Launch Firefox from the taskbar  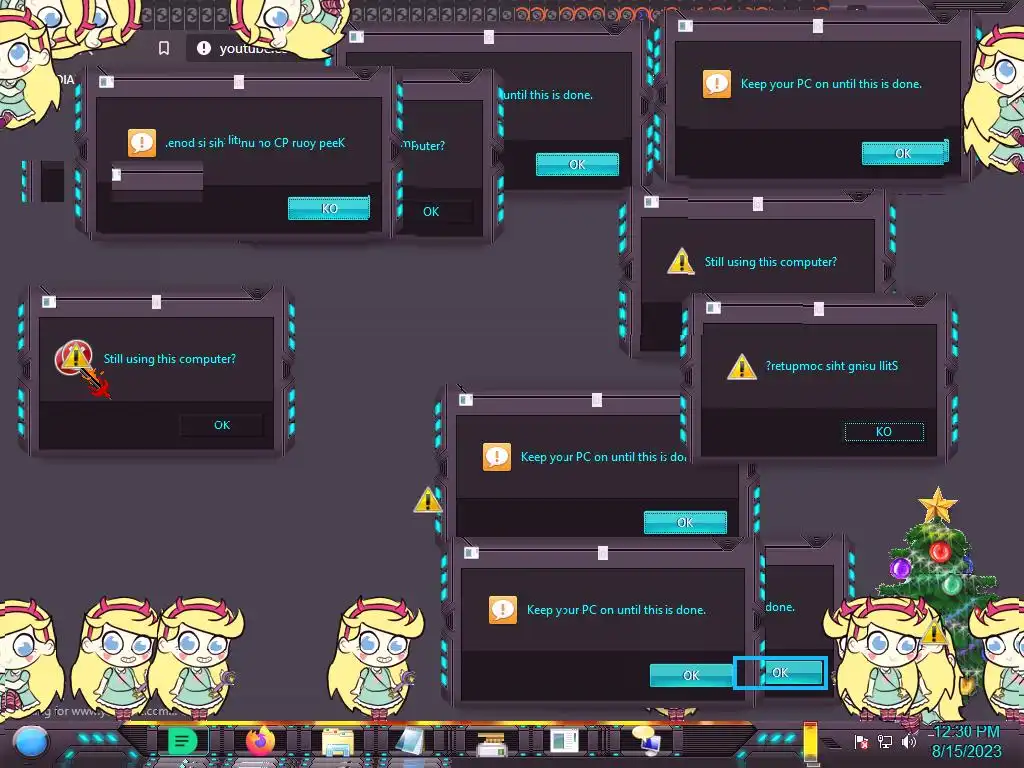click(261, 741)
